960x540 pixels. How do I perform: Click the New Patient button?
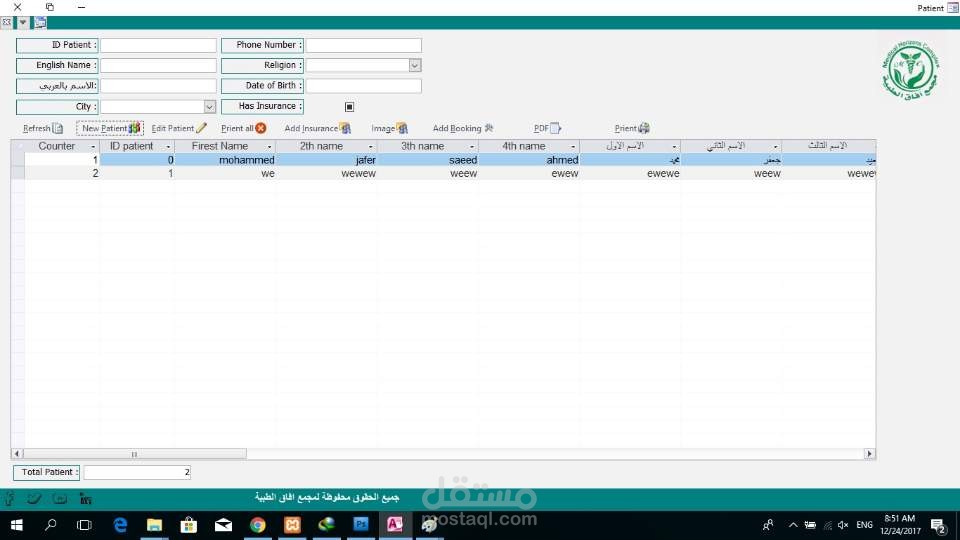pos(110,129)
